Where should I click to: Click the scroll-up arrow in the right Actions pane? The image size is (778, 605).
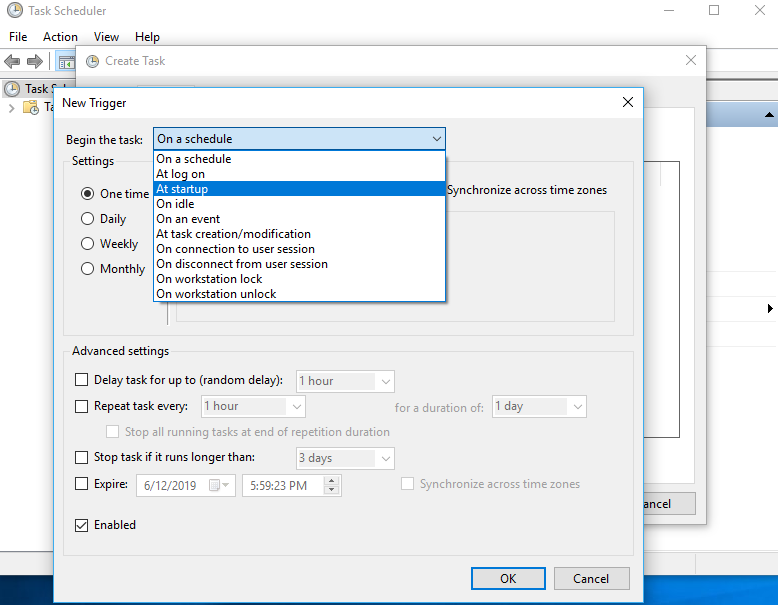click(769, 115)
